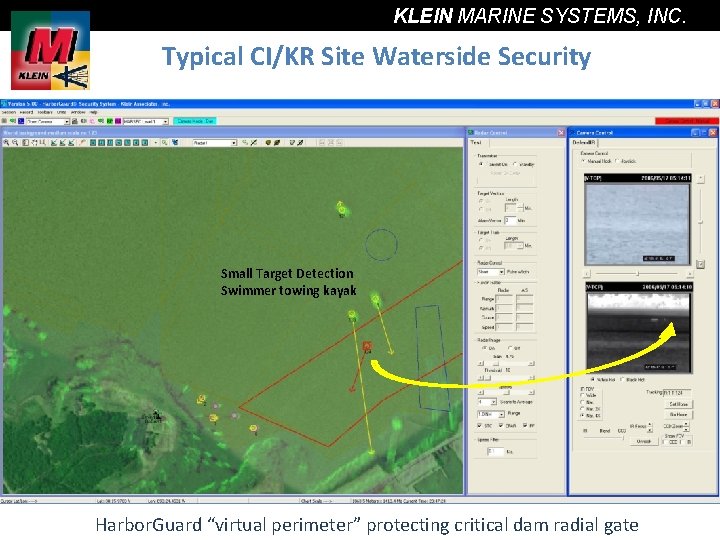720x540 pixels.
Task: Adjust the Threshold slider in Radar Control
Action: pos(505,377)
